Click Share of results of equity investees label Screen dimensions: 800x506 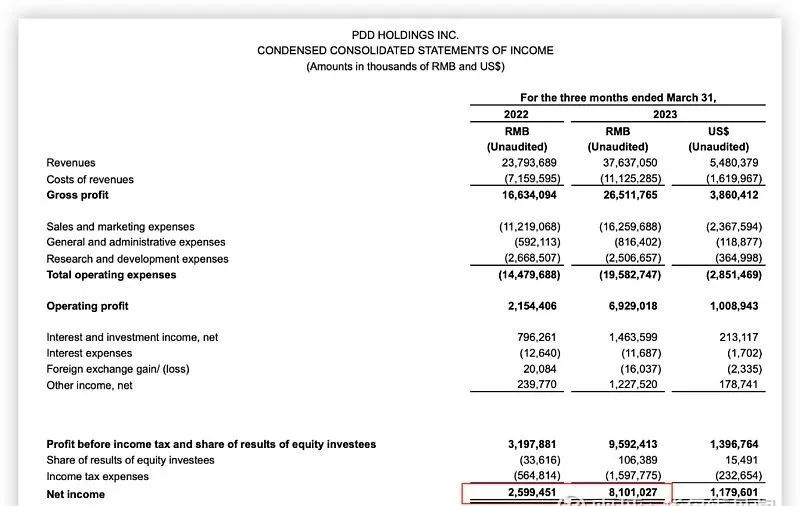(130, 460)
